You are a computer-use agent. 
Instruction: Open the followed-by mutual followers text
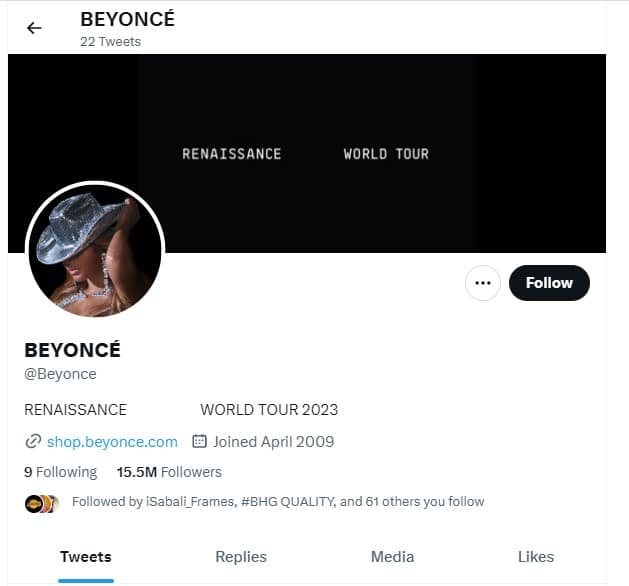pyautogui.click(x=278, y=502)
